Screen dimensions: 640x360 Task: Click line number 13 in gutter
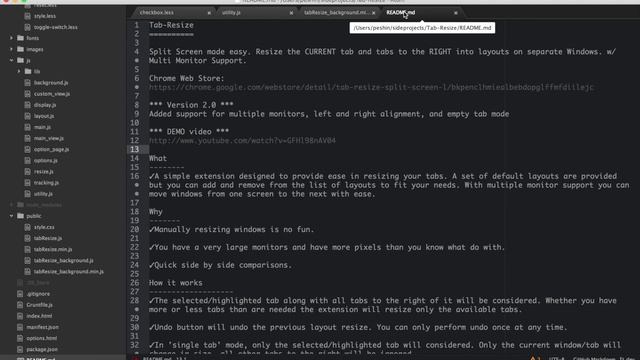pos(135,149)
